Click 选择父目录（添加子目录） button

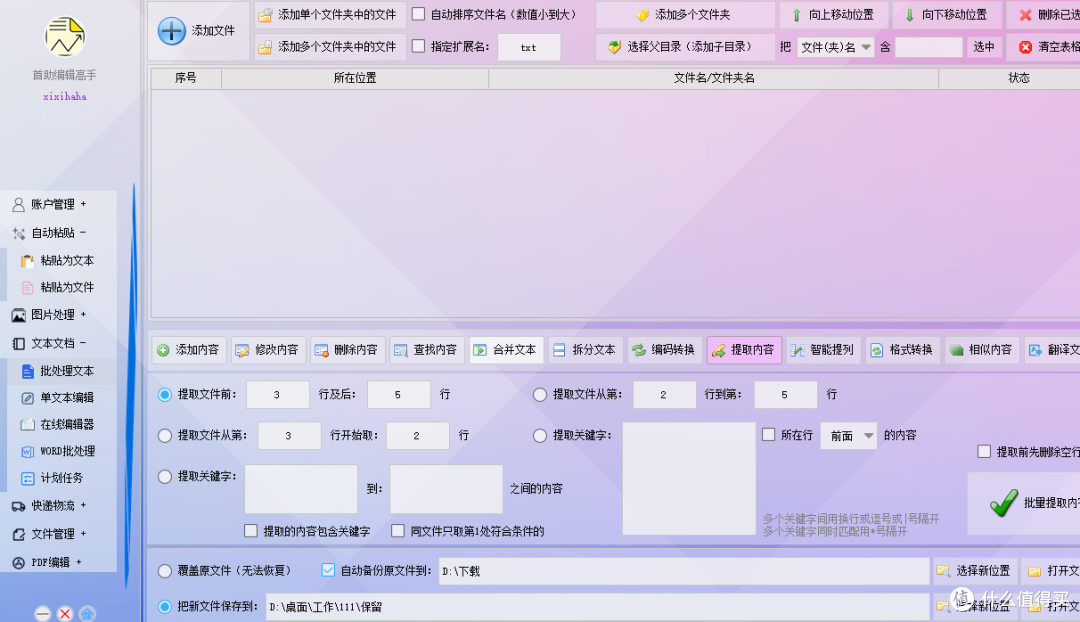click(x=684, y=47)
